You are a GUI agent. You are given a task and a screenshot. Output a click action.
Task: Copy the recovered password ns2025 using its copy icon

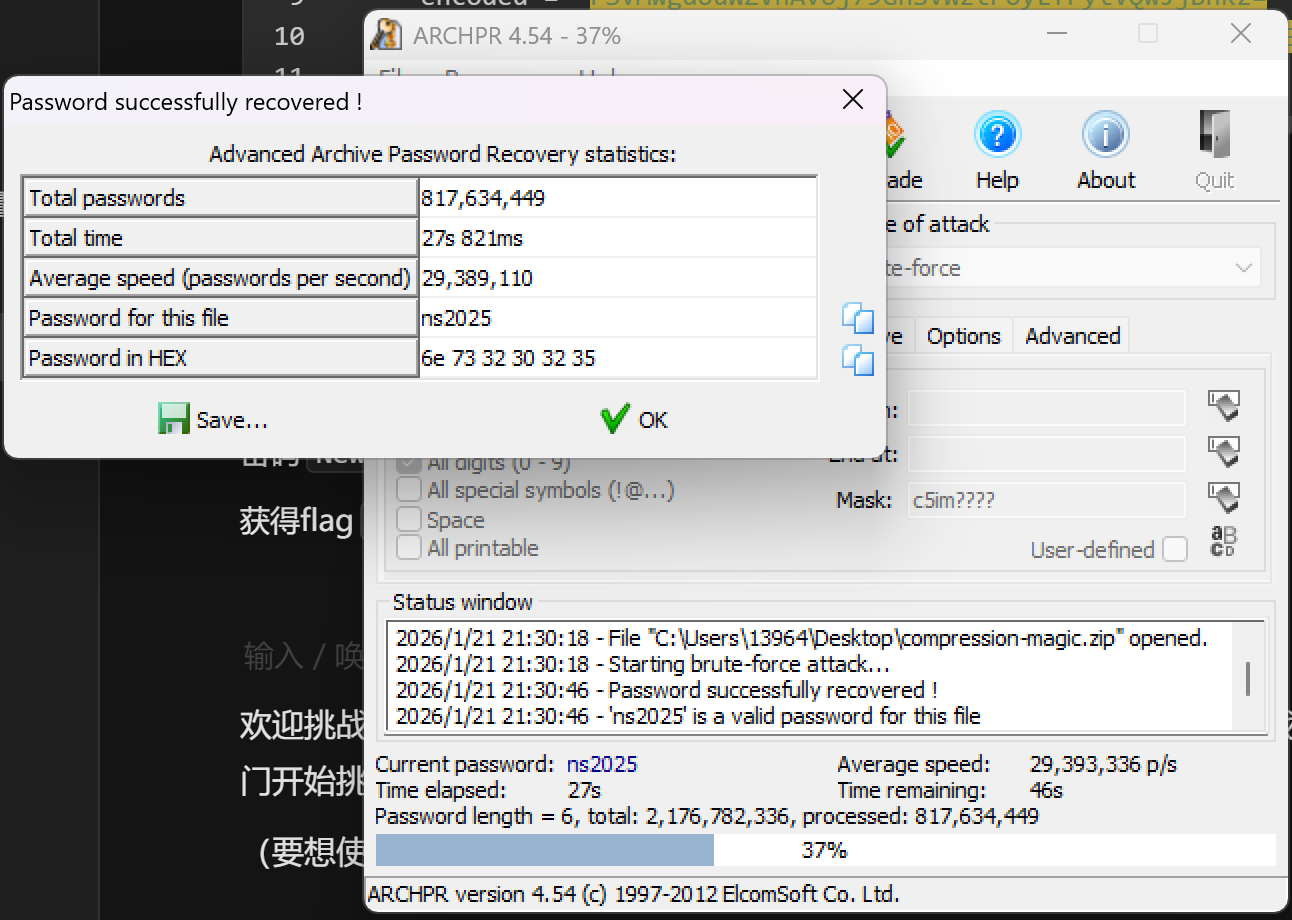(x=858, y=318)
